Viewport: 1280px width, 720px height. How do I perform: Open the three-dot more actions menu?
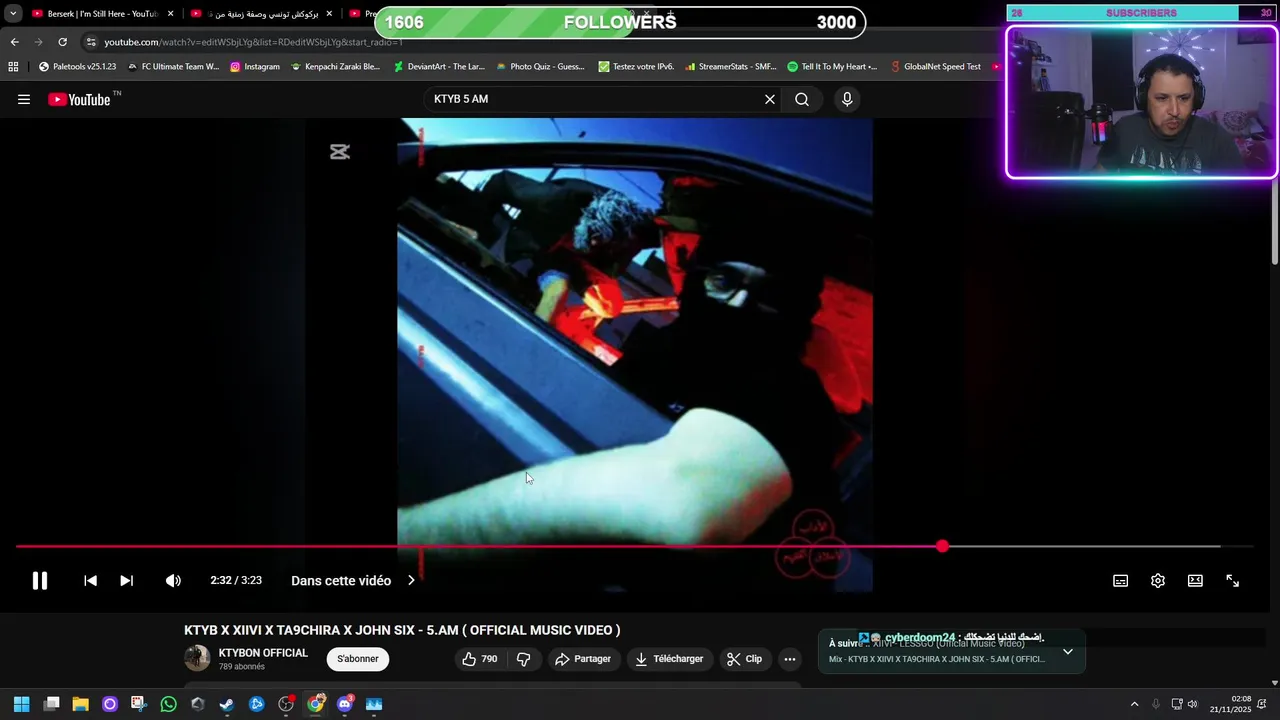(790, 659)
